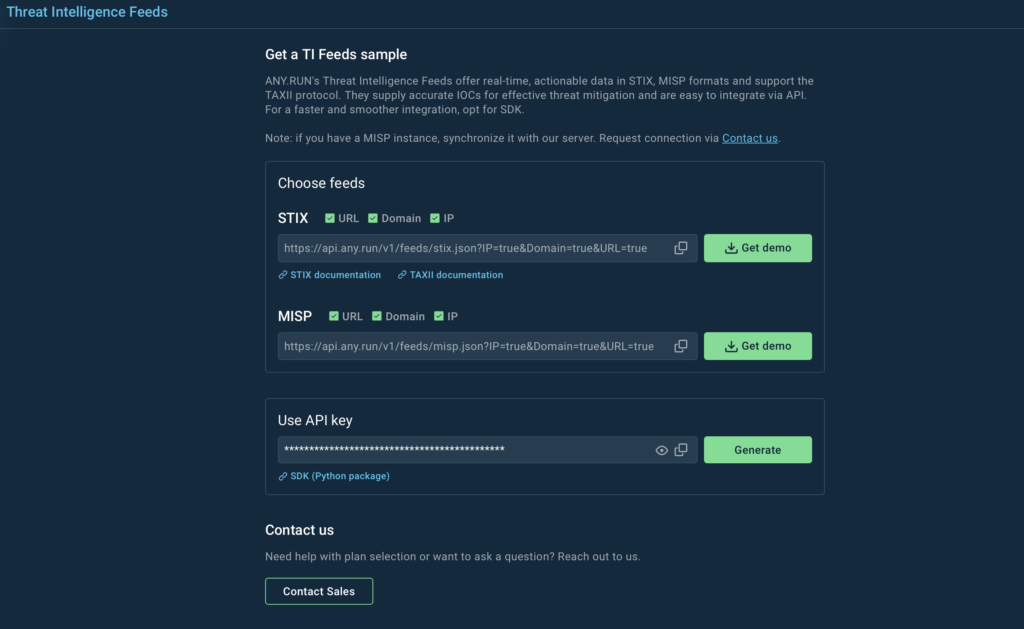Toggle the MISP Domain checkbox
Screen dimensions: 1024x629
pyautogui.click(x=377, y=316)
